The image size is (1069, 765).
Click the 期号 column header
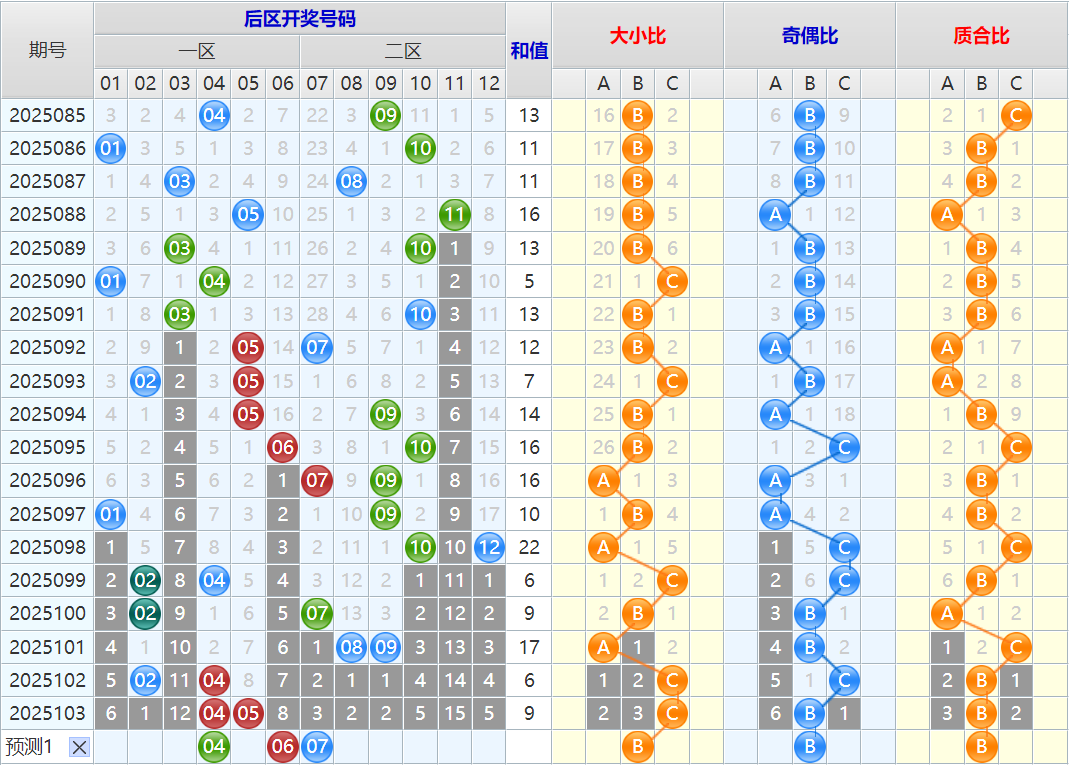[x=47, y=50]
